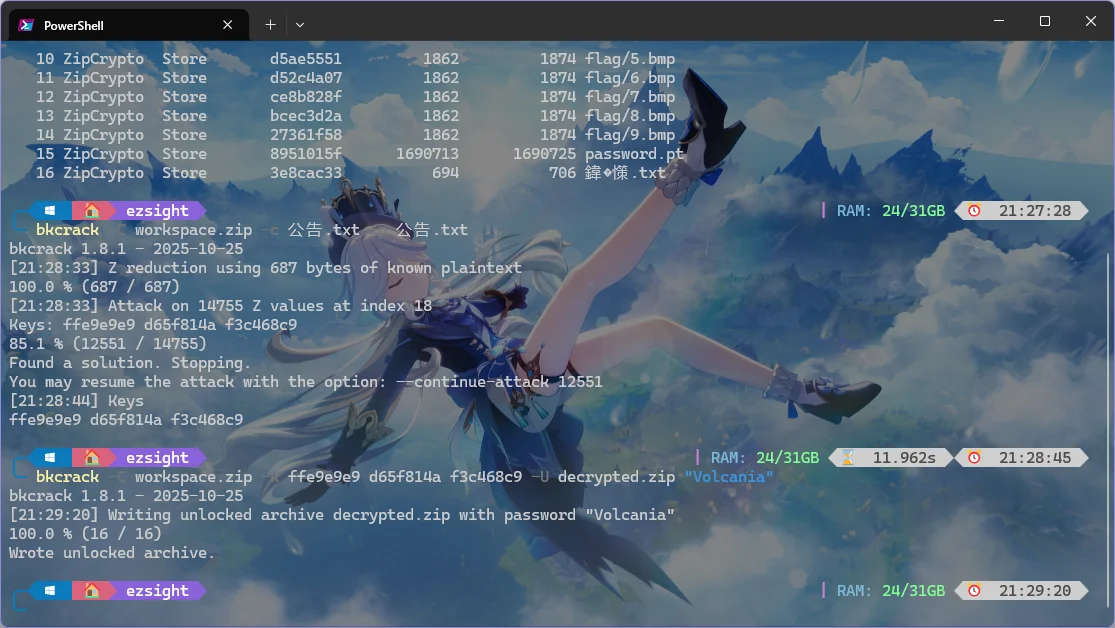Click the hourglass icon beside 11.962s
The image size is (1115, 628).
tap(848, 458)
